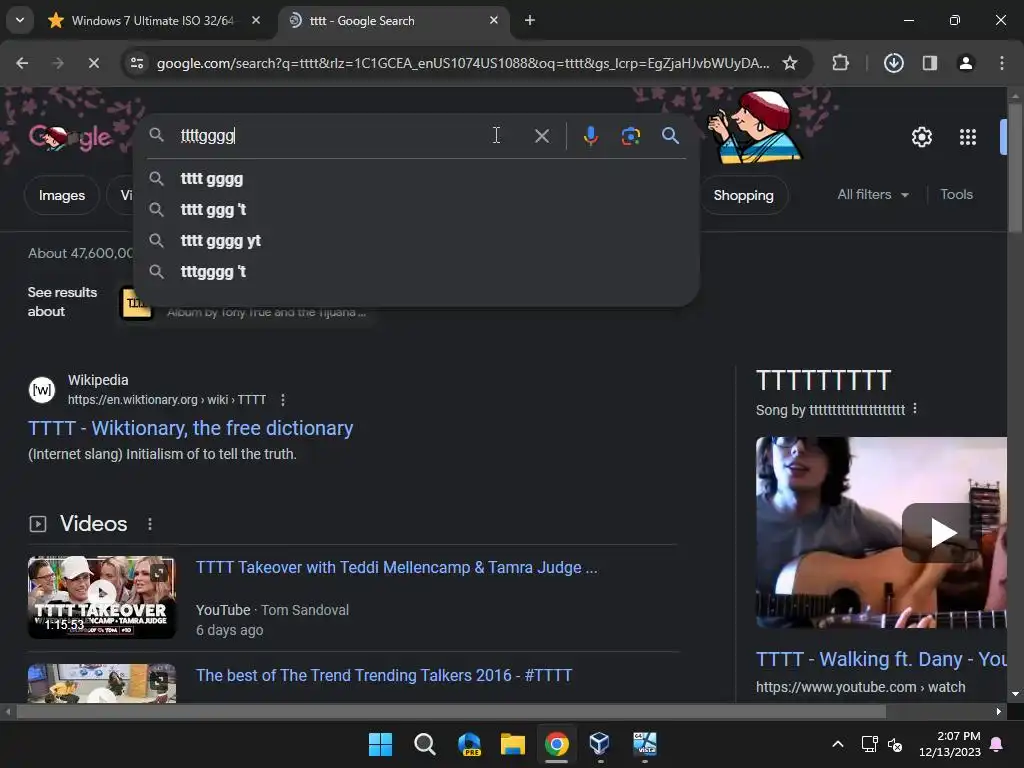The width and height of the screenshot is (1024, 768).
Task: Open TTTT Takeover video link
Action: coord(396,568)
